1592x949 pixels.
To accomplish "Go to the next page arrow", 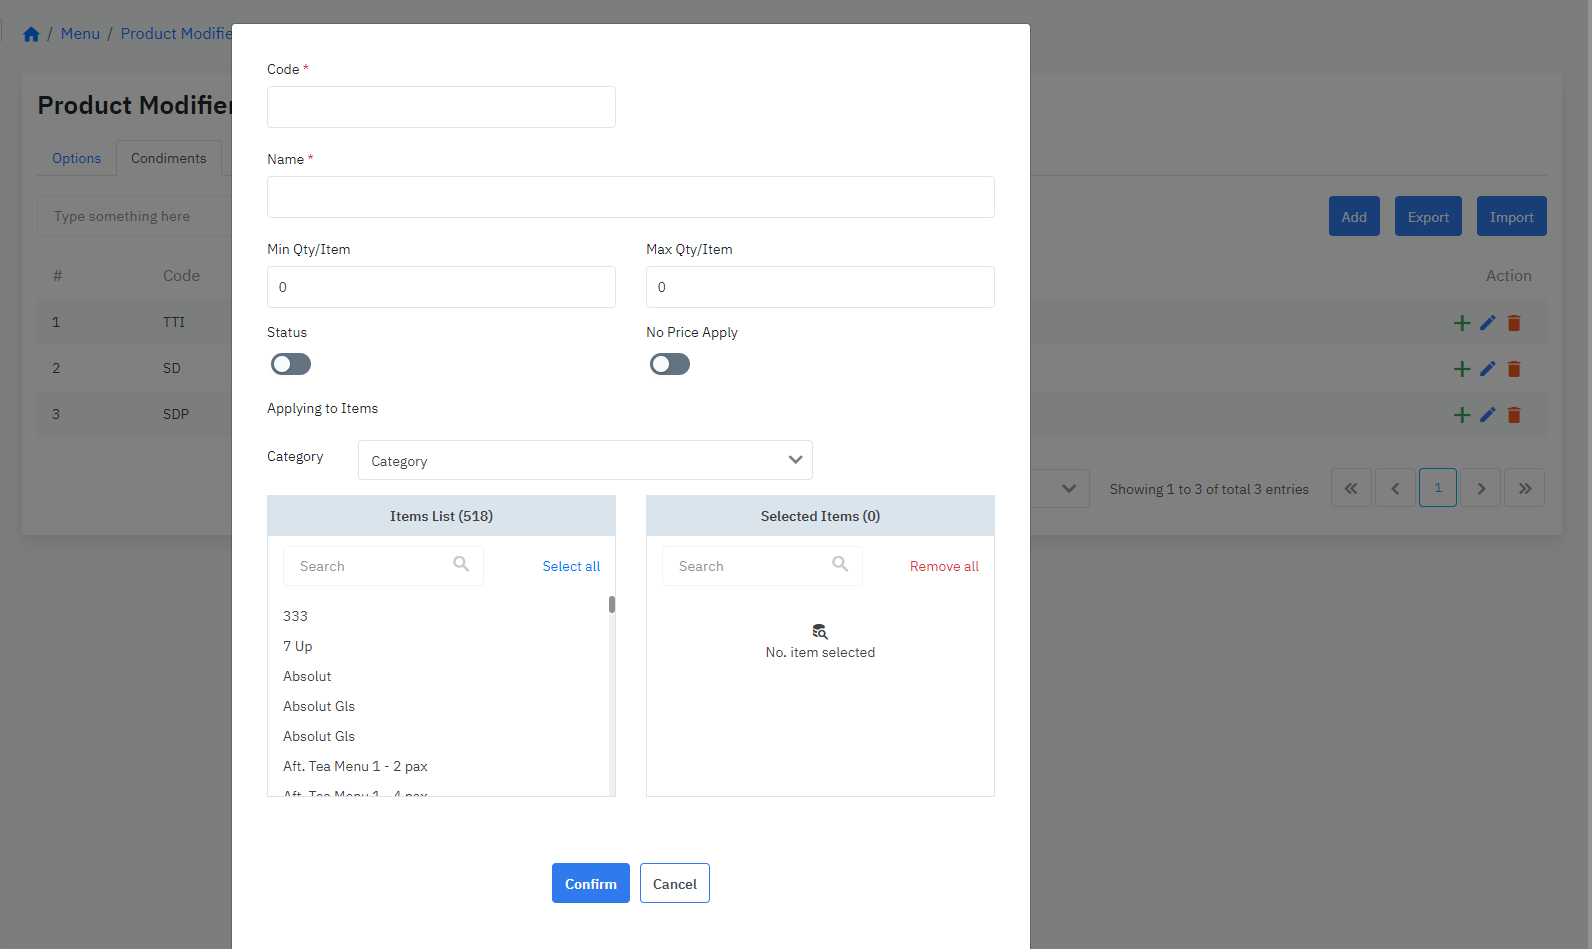I will pos(1481,489).
